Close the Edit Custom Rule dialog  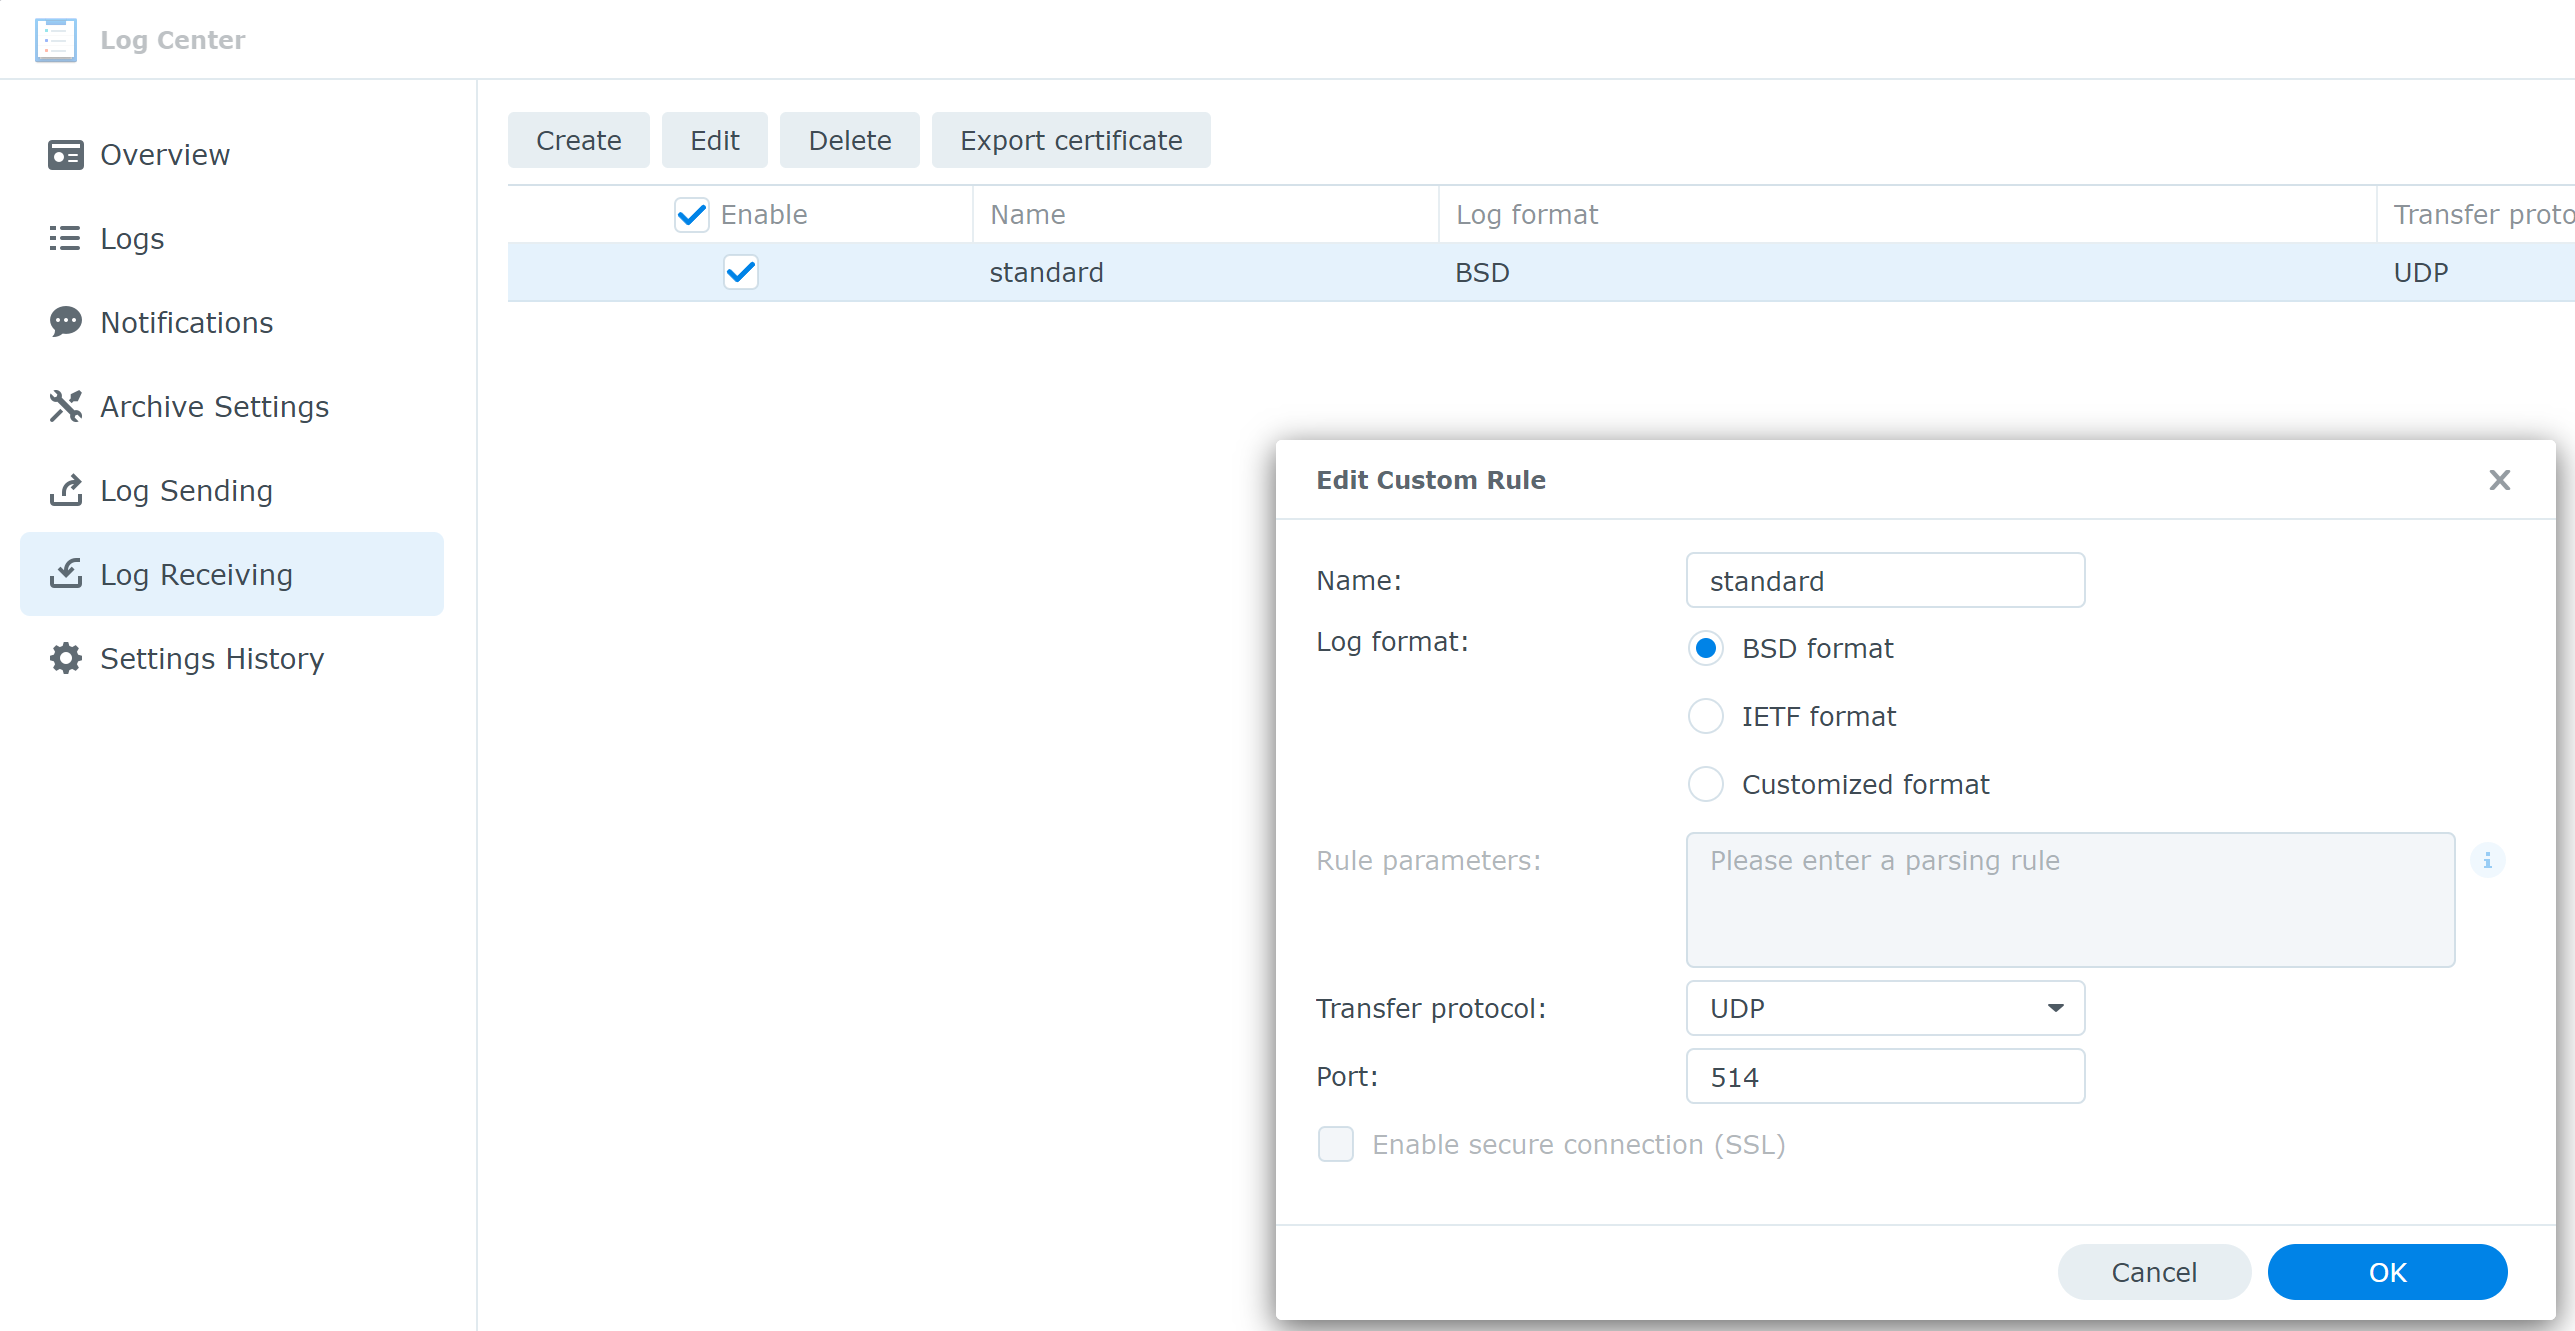click(2499, 480)
